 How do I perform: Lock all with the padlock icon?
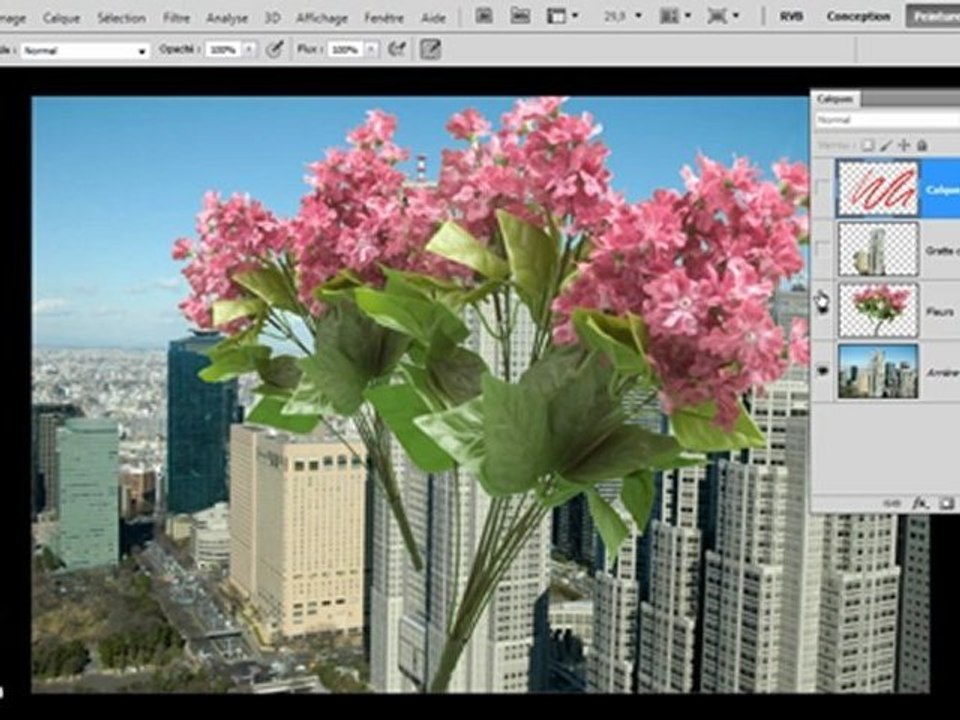921,146
